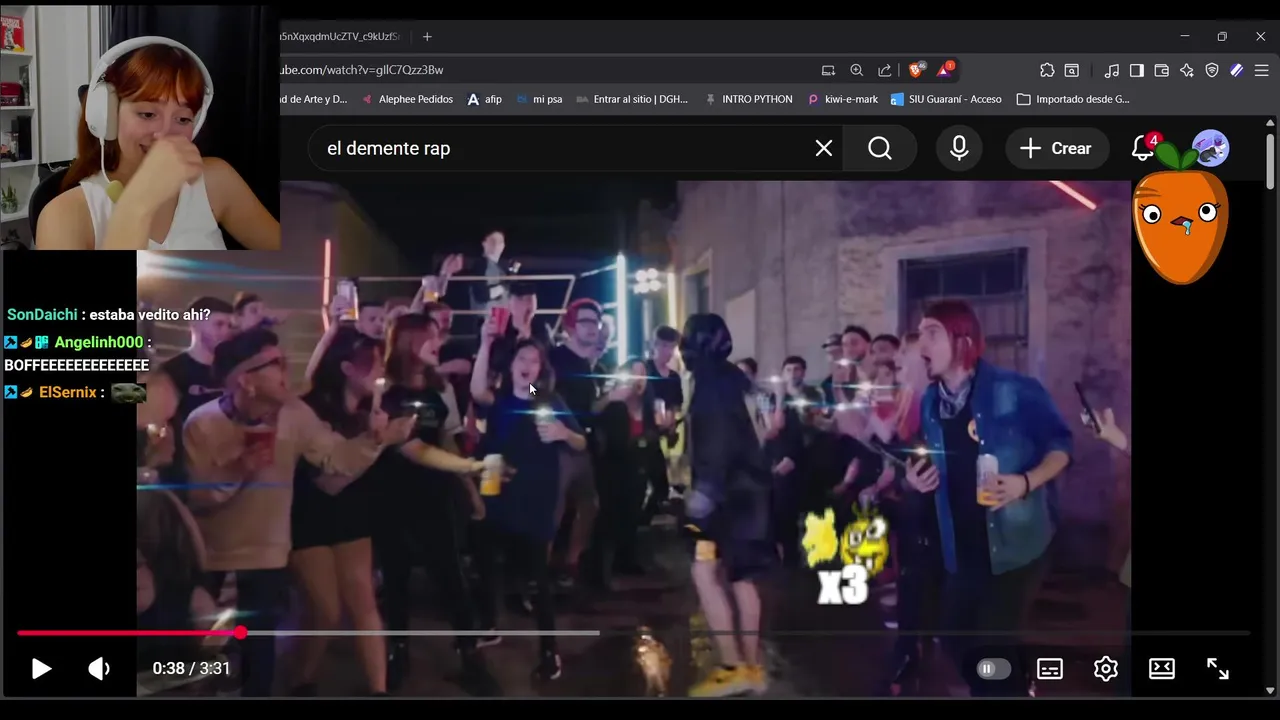Screen dimensions: 1280x720
Task: Toggle subtitles captions
Action: [x=1050, y=669]
